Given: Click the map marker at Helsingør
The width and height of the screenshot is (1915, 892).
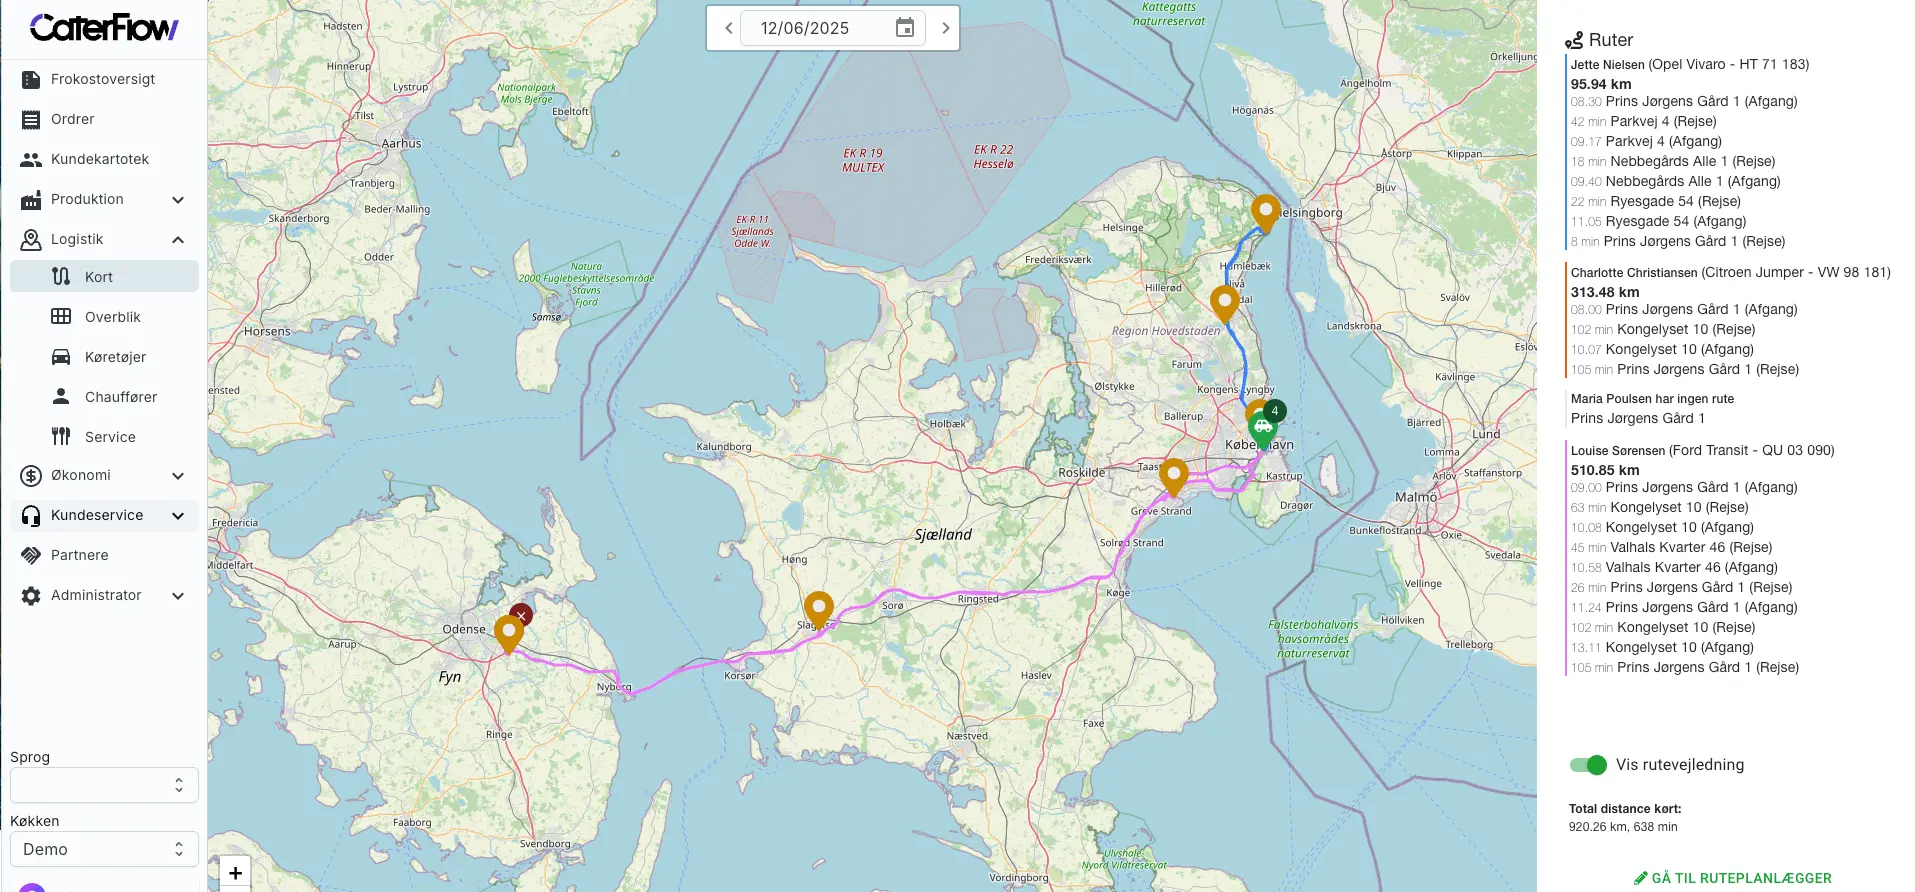Looking at the screenshot, I should [1265, 213].
